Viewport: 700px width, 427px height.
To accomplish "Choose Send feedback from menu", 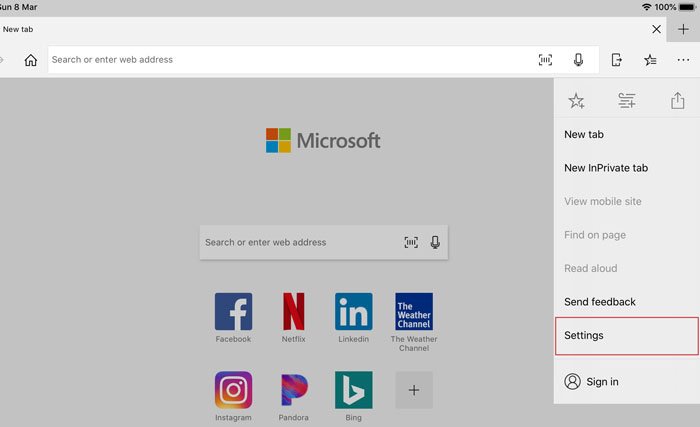I will [x=627, y=302].
